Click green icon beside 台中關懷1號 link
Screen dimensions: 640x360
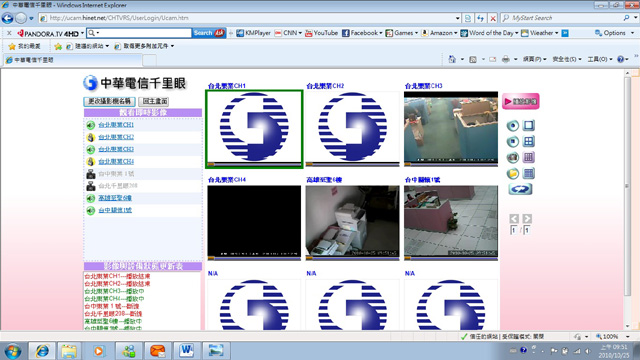click(x=91, y=211)
